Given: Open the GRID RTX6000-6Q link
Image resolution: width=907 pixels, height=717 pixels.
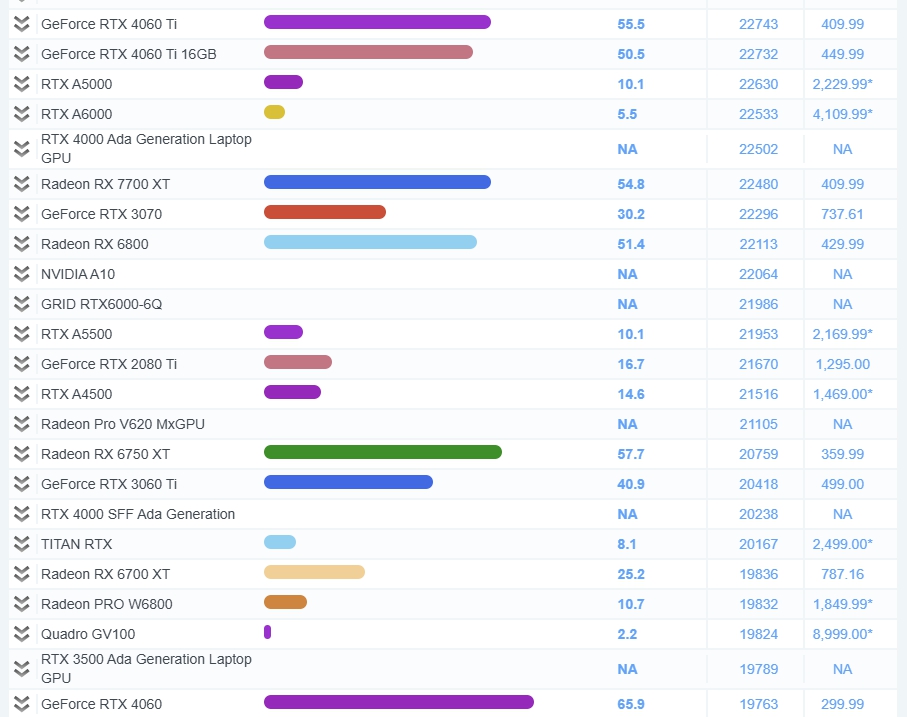Looking at the screenshot, I should 101,305.
